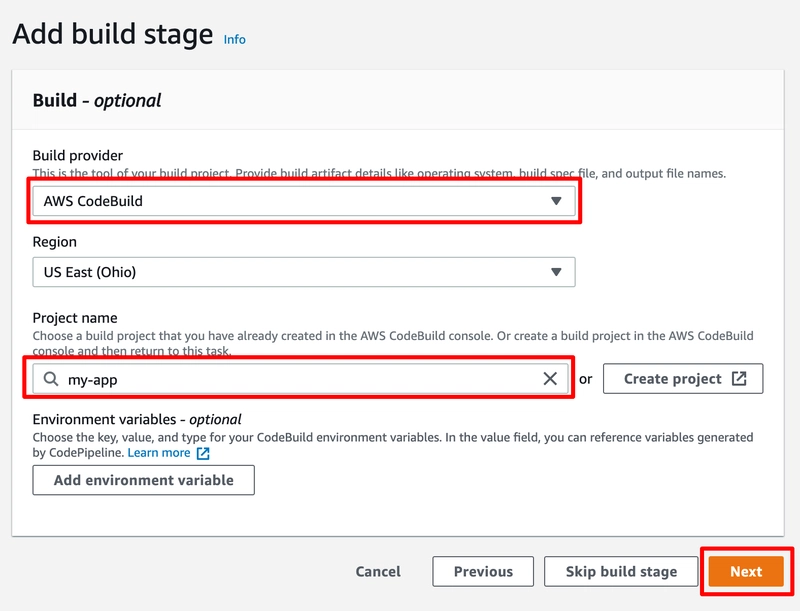
Task: Click the Region dropdown arrow
Action: pos(557,272)
